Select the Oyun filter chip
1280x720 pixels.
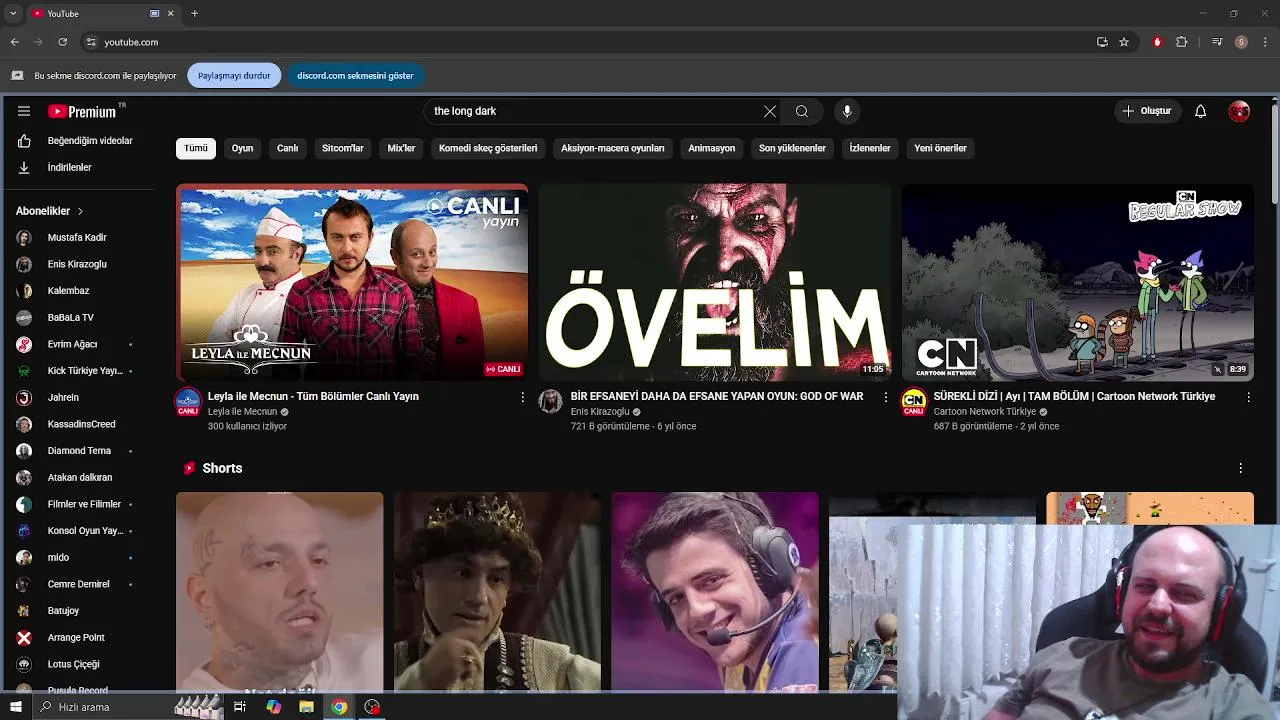click(243, 148)
